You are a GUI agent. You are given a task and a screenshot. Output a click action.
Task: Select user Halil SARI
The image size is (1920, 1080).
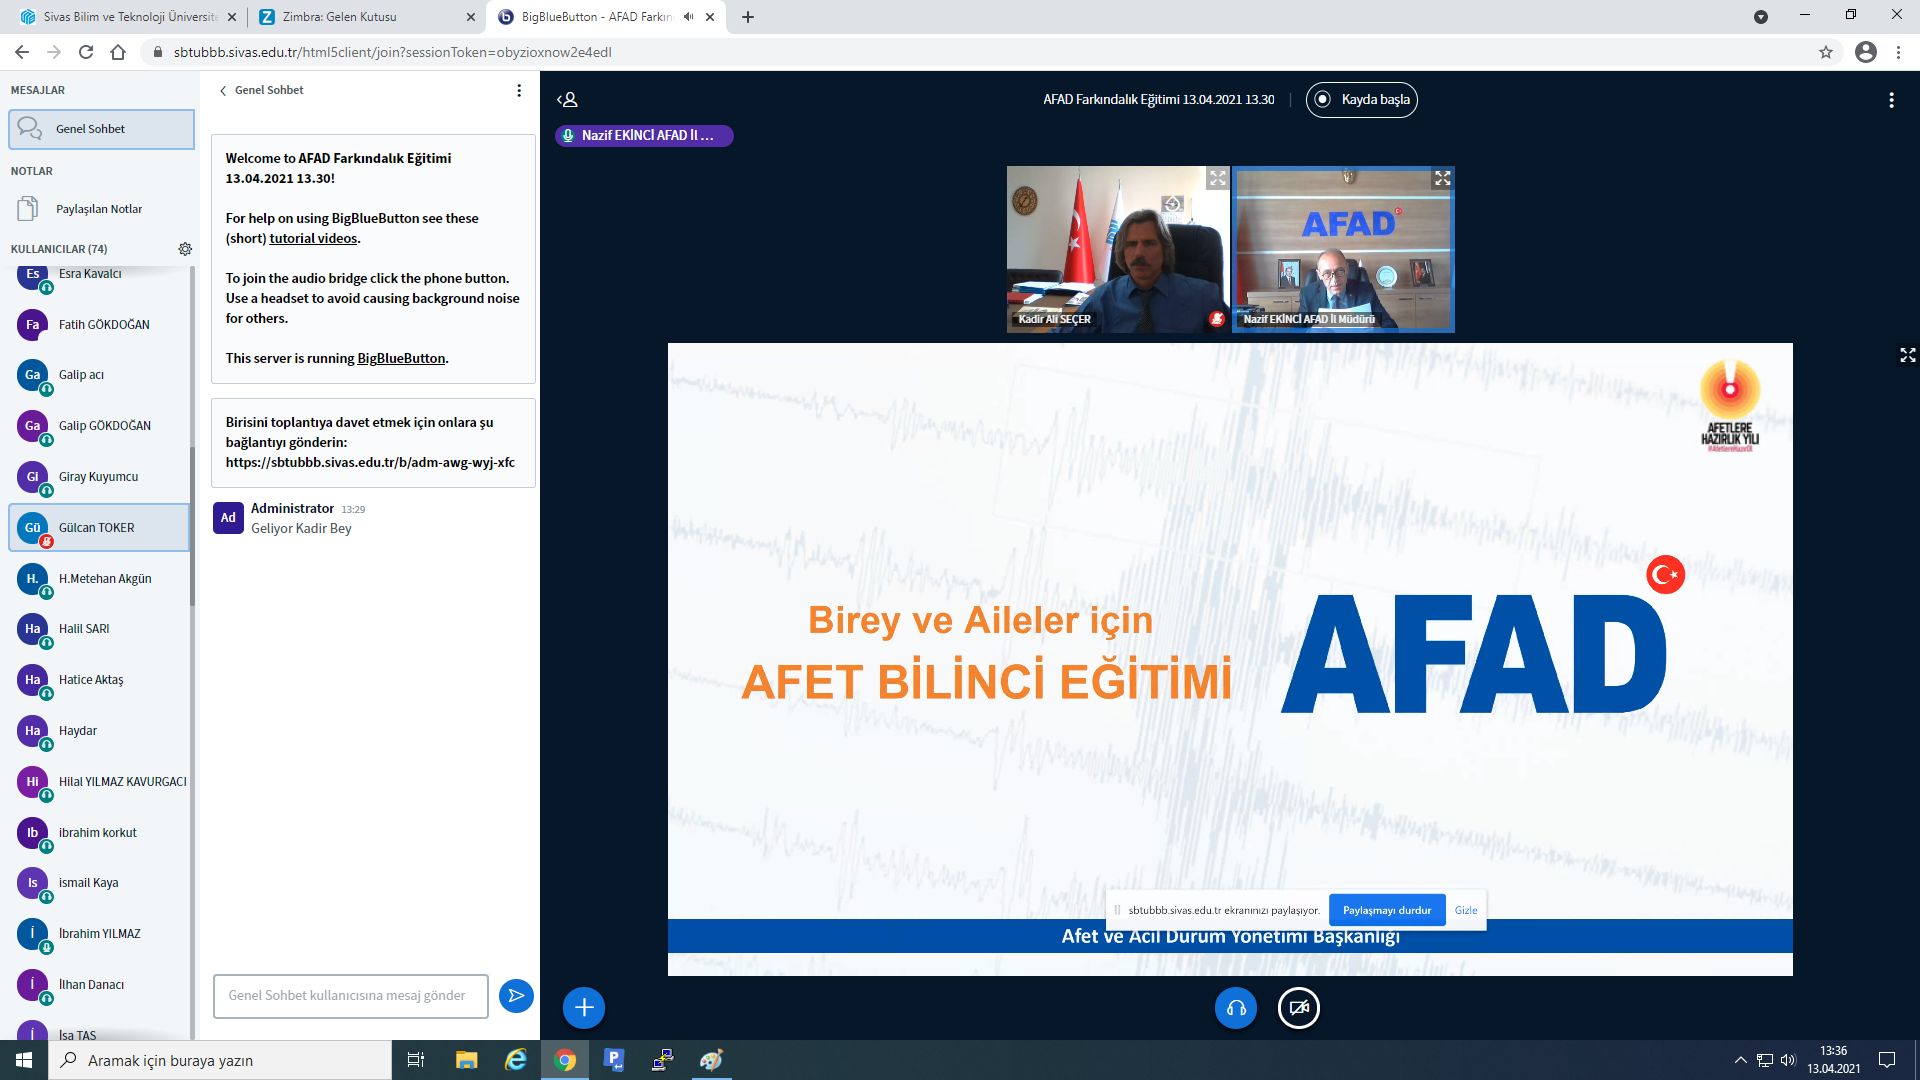coord(98,629)
